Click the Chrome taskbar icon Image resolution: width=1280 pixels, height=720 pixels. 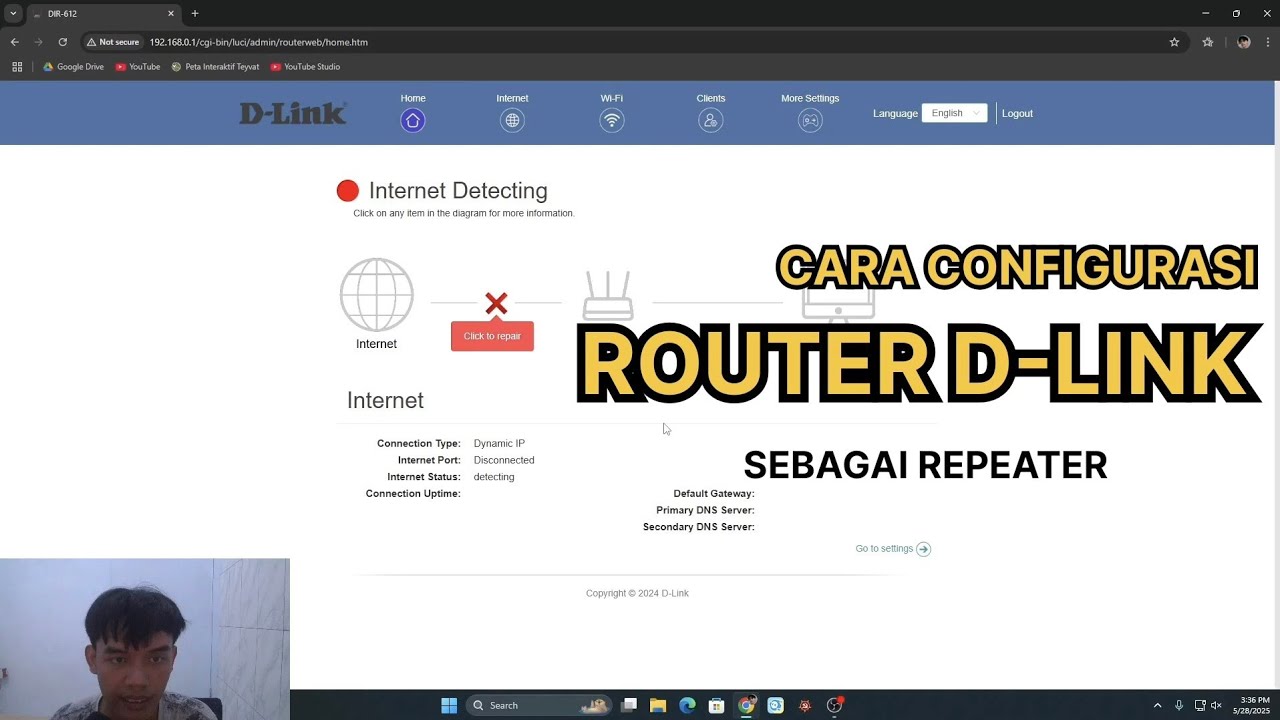(746, 705)
